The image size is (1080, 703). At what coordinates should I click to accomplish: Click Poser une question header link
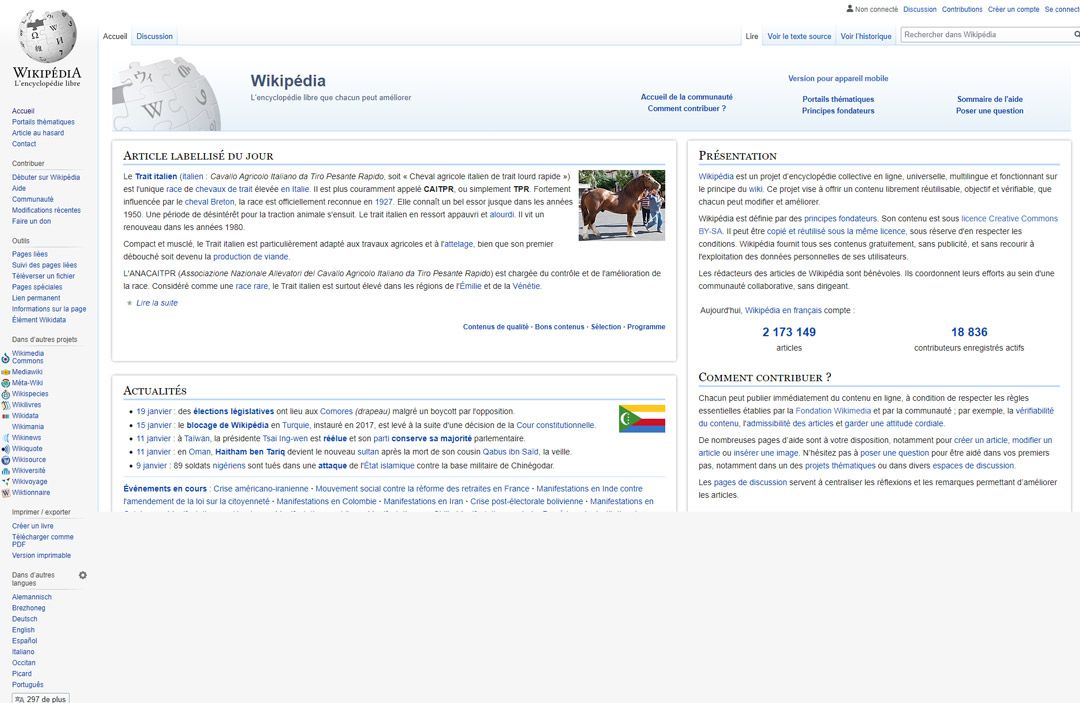point(990,111)
